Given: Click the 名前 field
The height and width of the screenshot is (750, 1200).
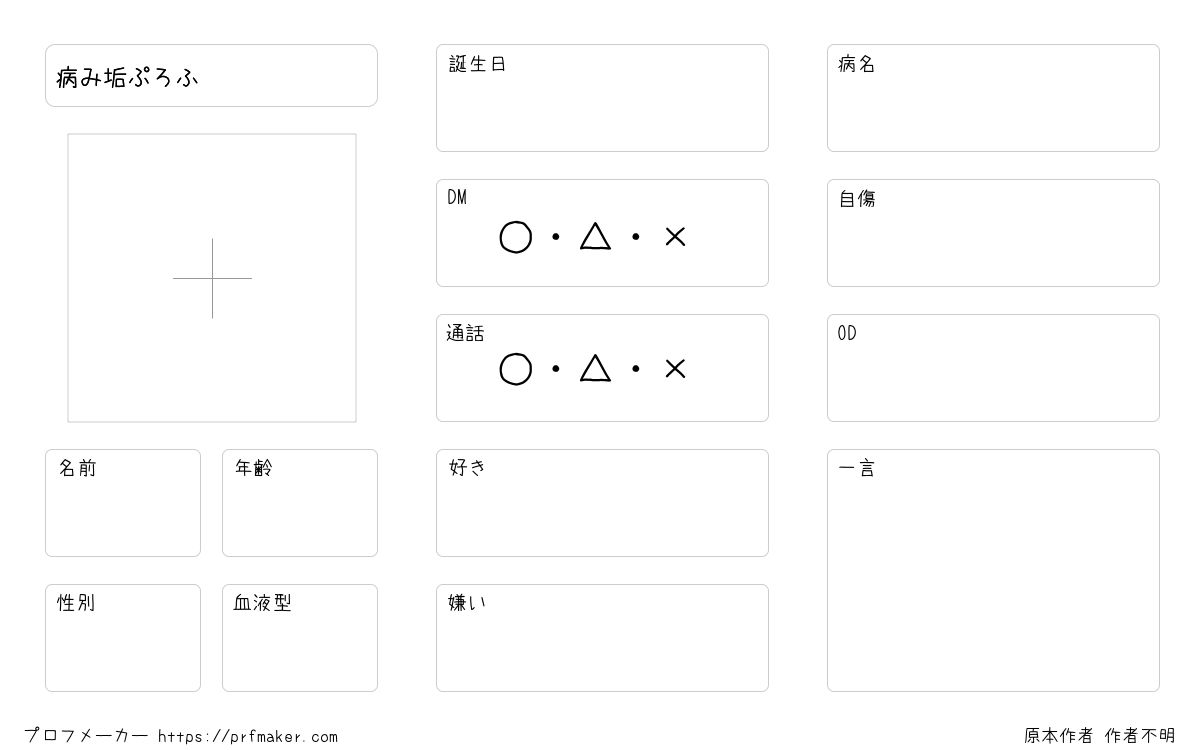Looking at the screenshot, I should click(x=123, y=503).
